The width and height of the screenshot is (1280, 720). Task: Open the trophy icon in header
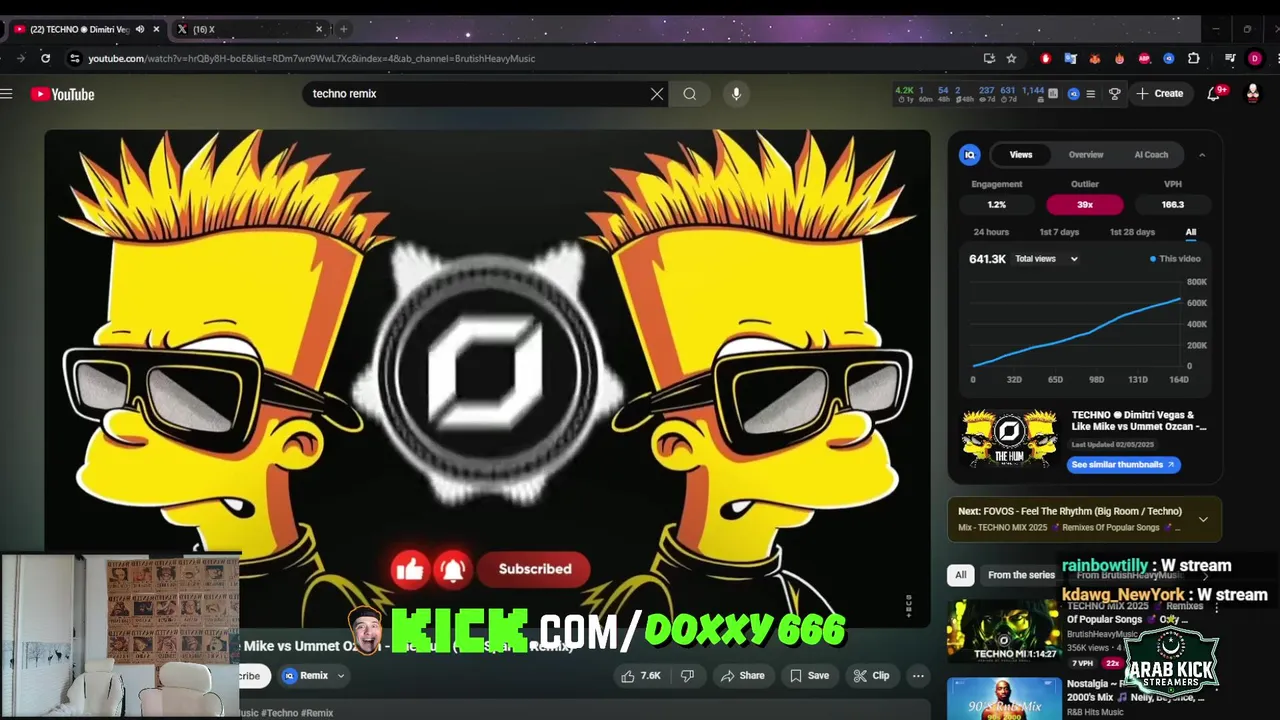(1115, 94)
